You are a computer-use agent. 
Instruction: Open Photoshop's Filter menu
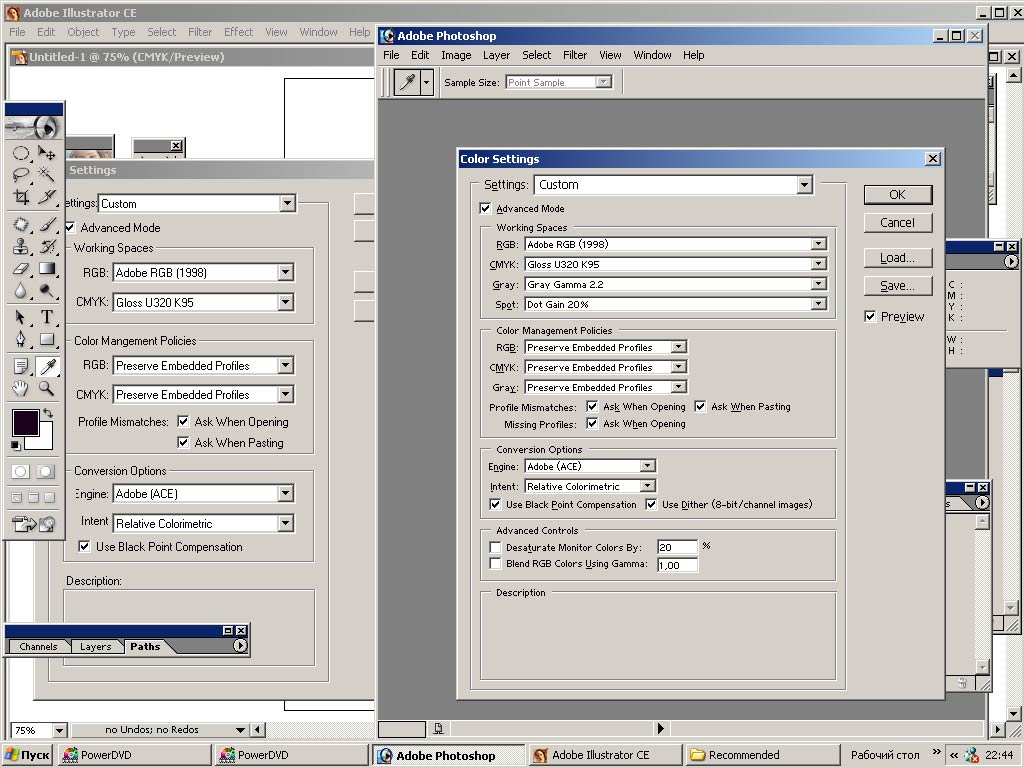click(x=575, y=56)
